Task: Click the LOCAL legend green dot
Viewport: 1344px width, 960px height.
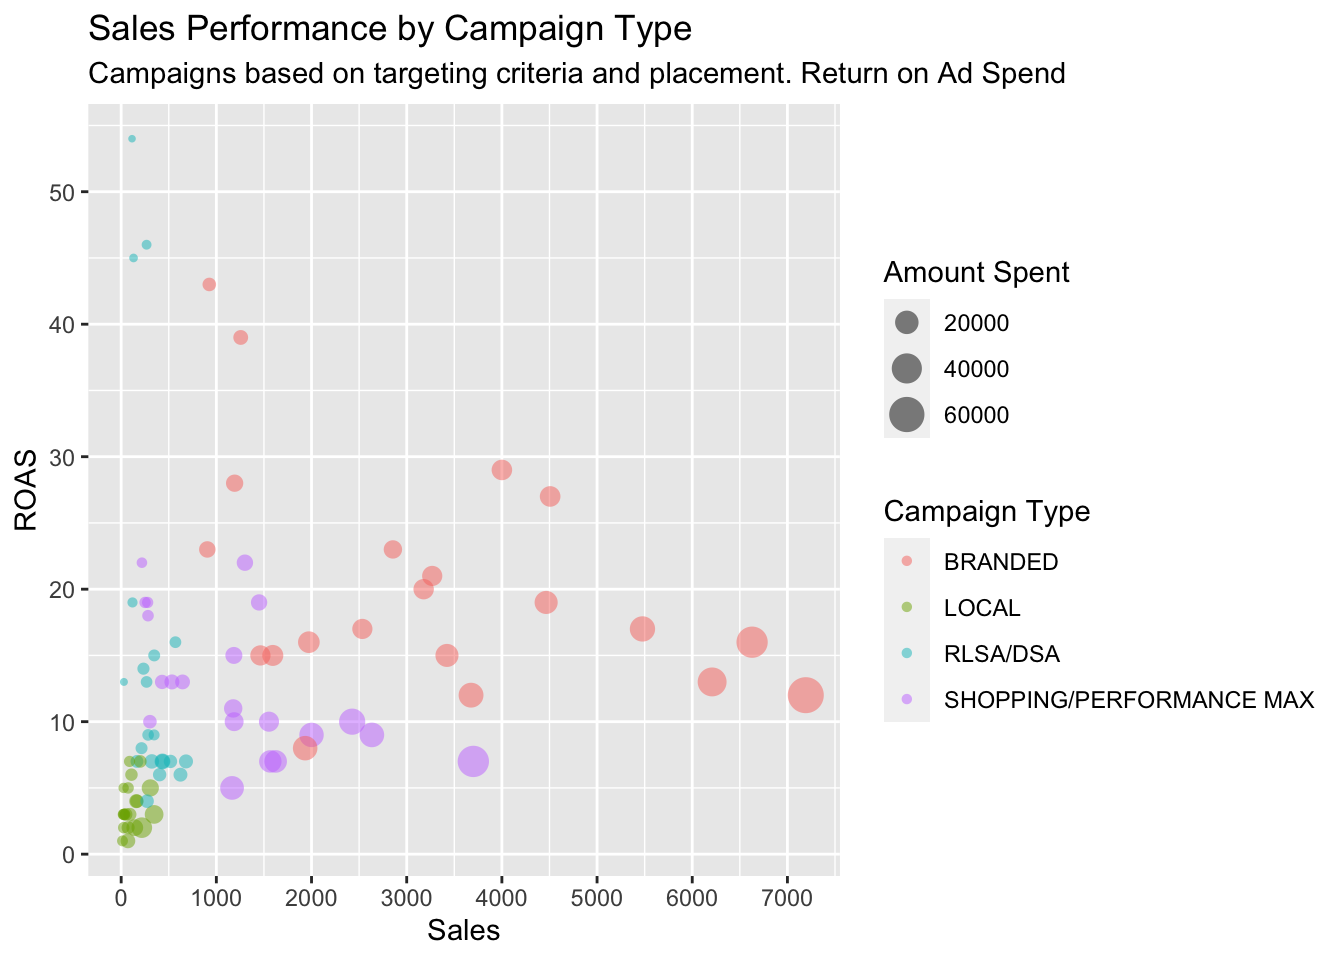Action: pyautogui.click(x=907, y=608)
